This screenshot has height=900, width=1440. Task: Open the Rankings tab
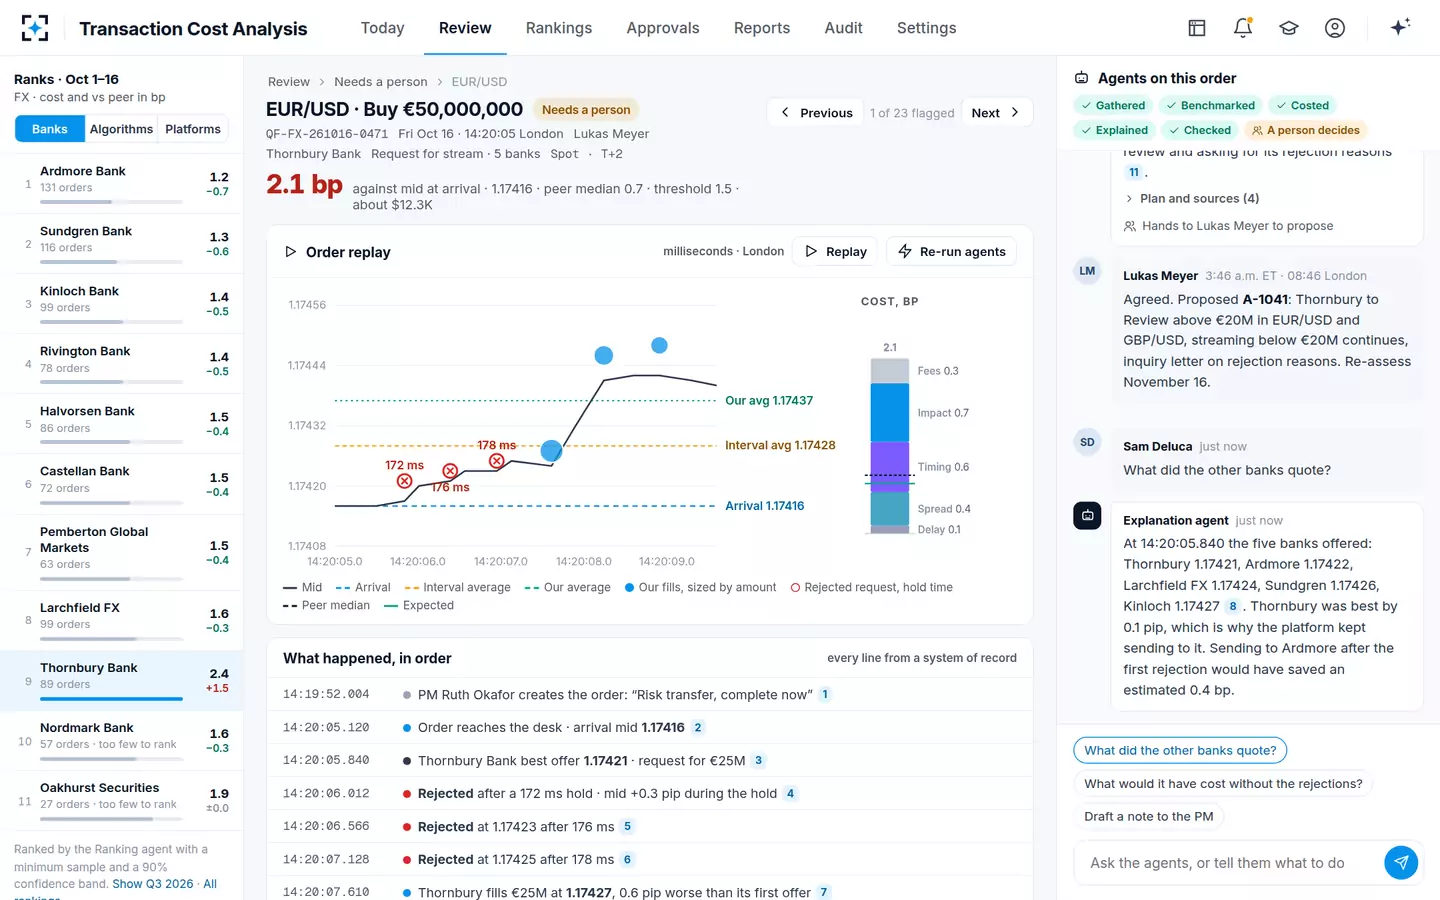(559, 28)
